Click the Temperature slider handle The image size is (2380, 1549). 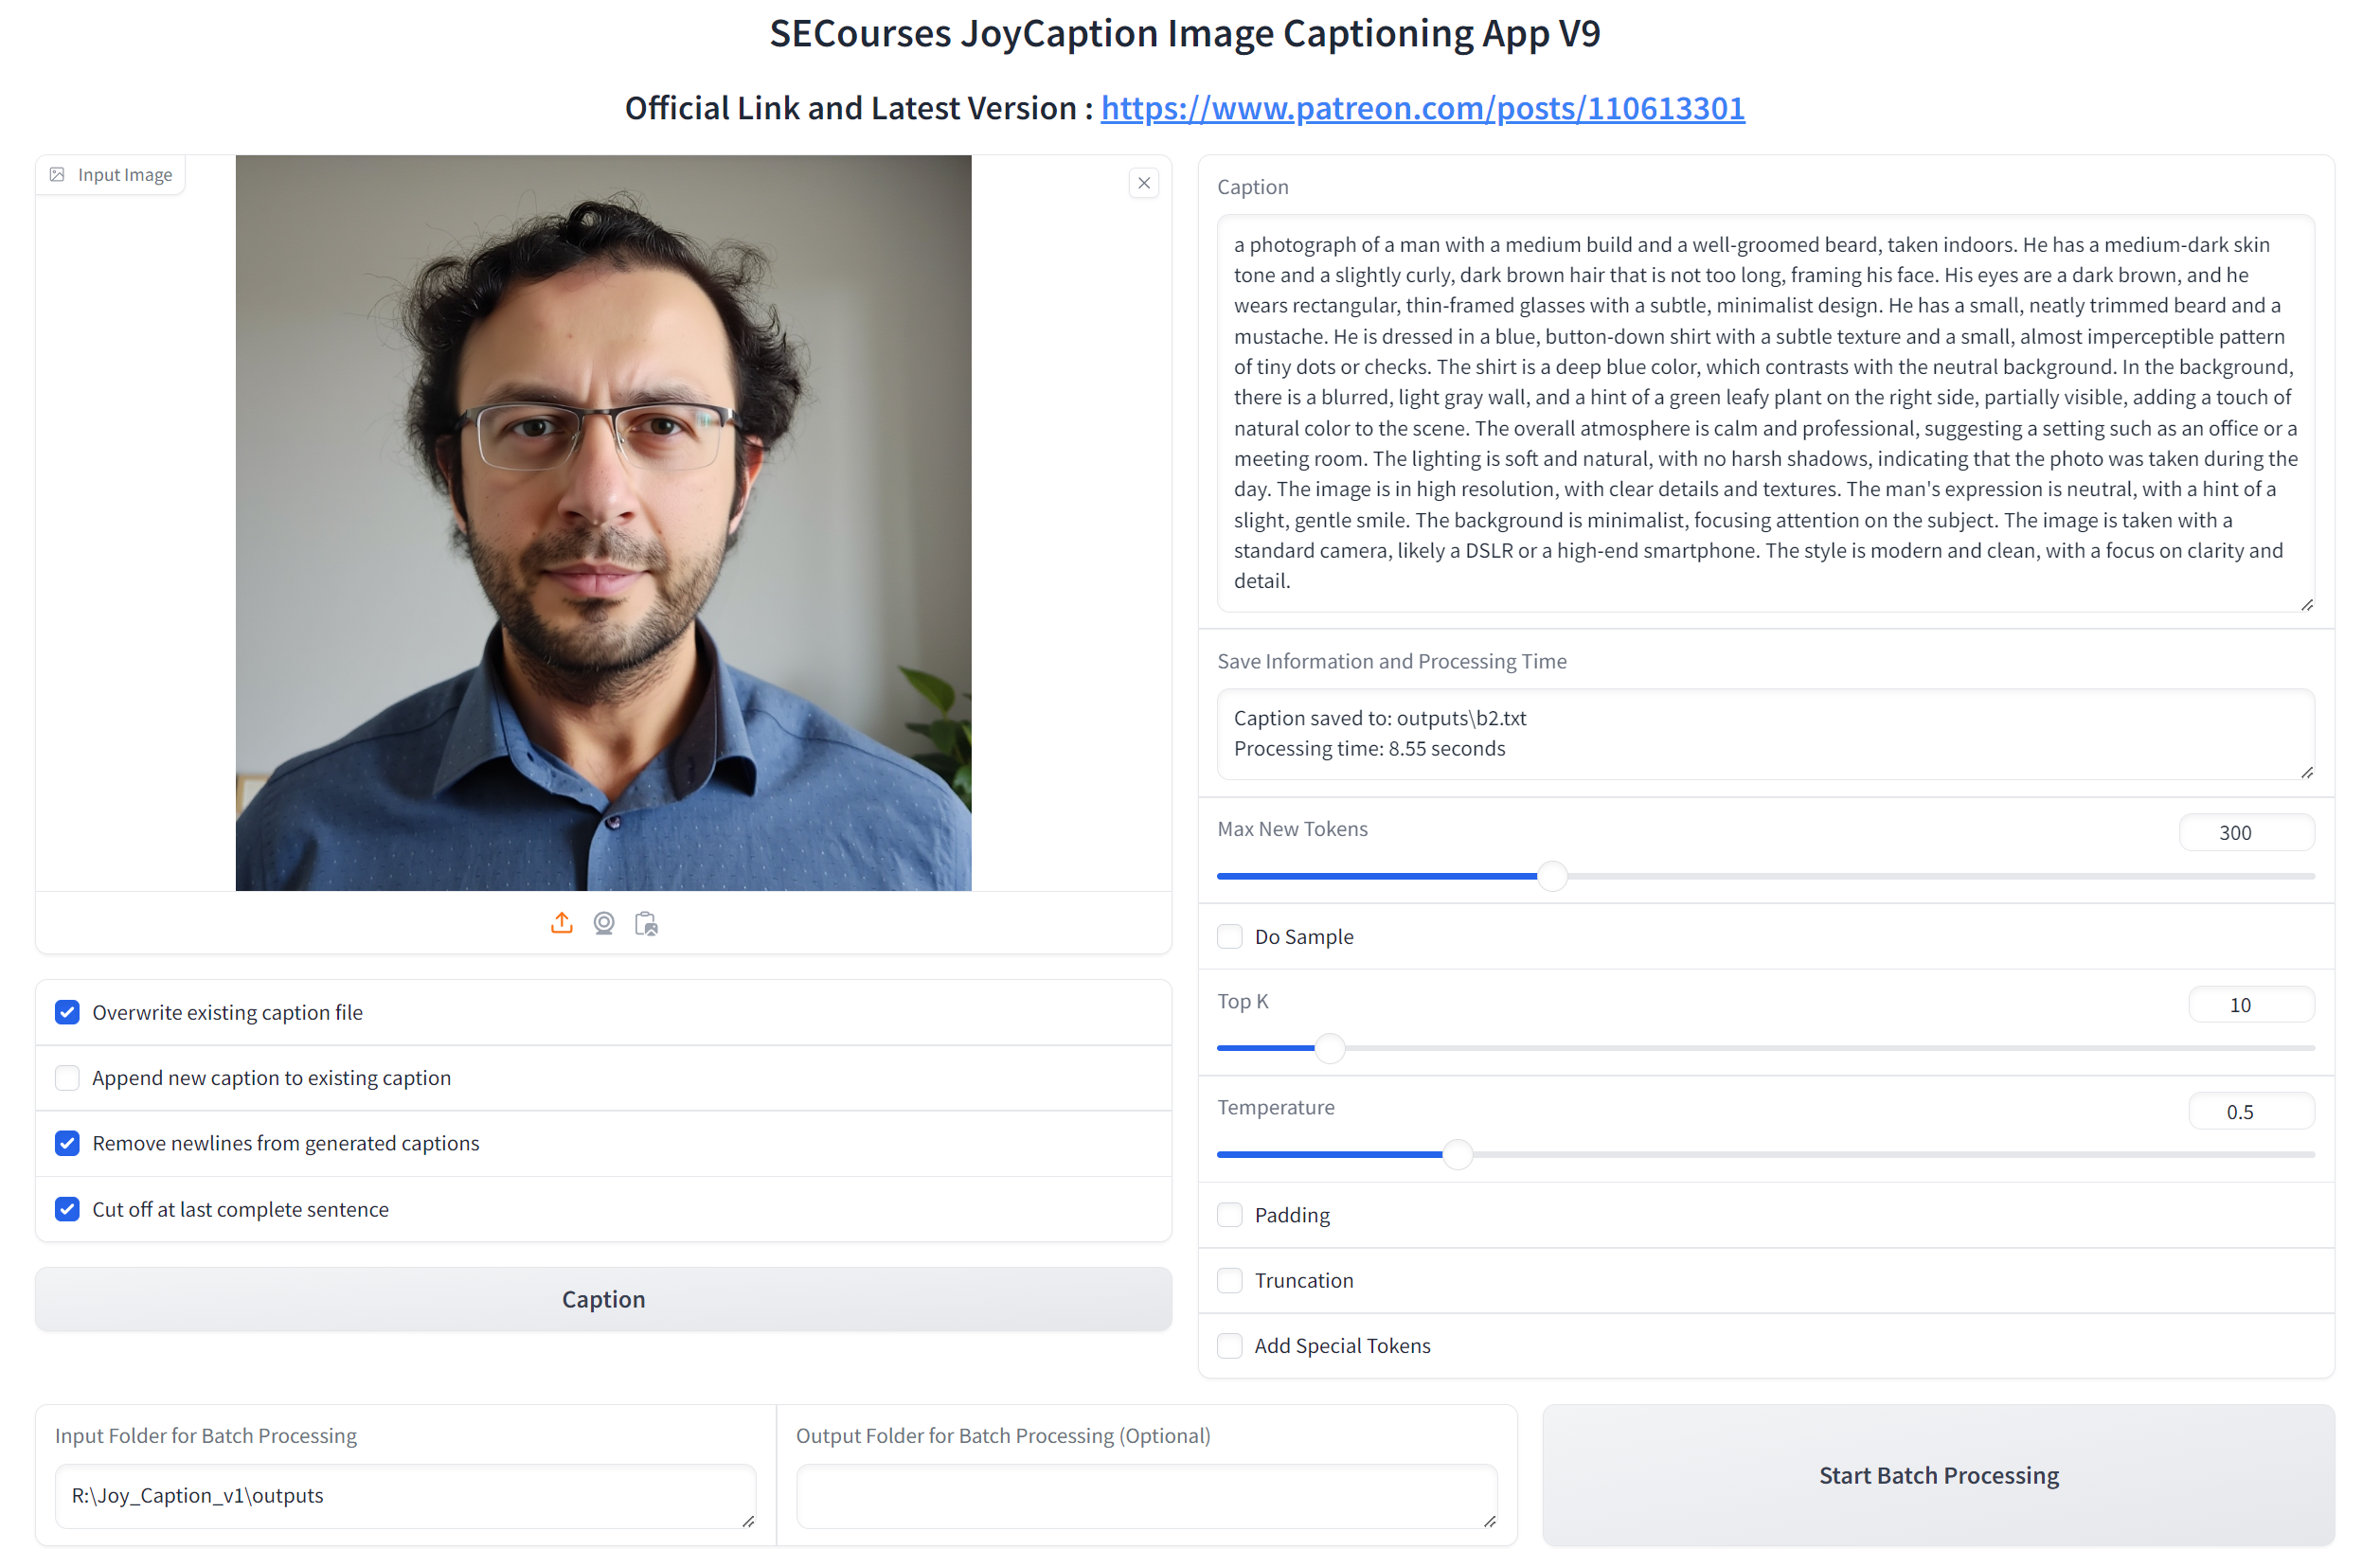coord(1458,1155)
